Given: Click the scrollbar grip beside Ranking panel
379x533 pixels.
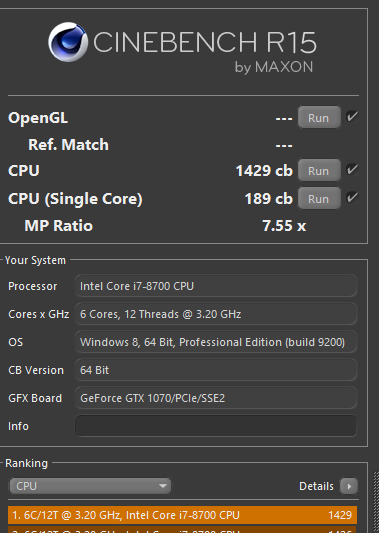Looking at the screenshot, I should [376, 502].
